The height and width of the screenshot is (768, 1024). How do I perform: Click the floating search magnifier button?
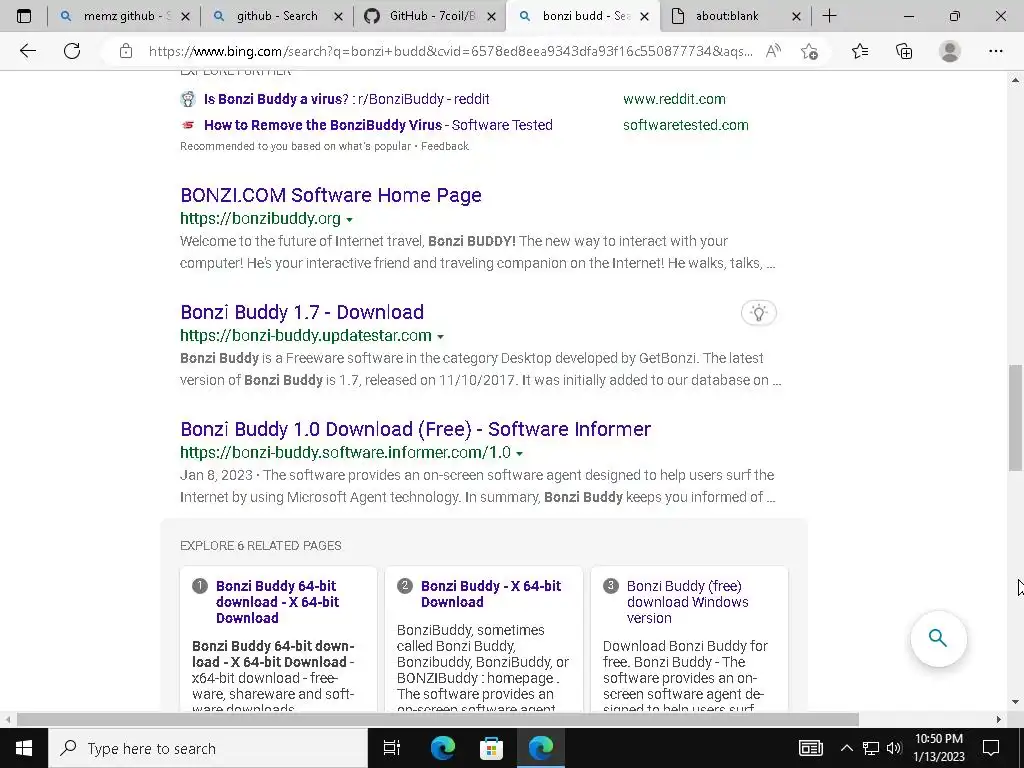click(x=938, y=638)
